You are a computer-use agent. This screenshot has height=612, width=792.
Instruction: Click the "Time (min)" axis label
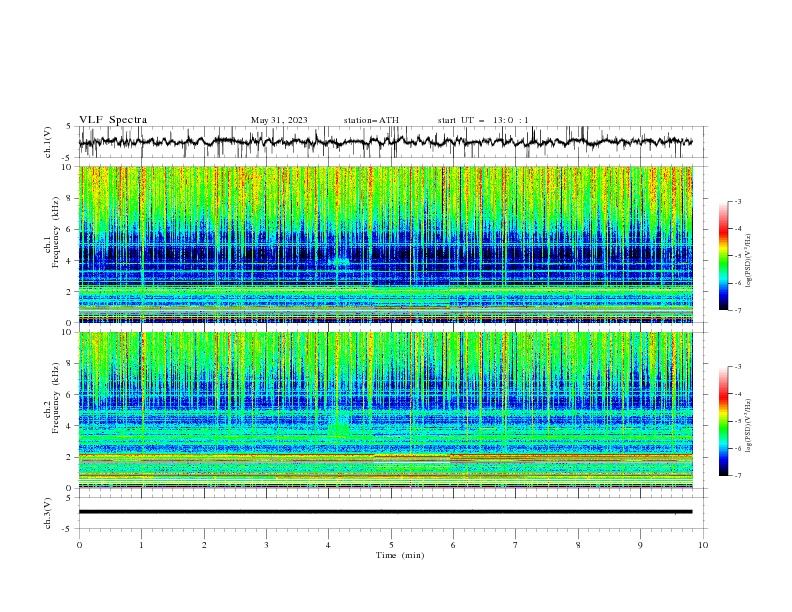400,555
